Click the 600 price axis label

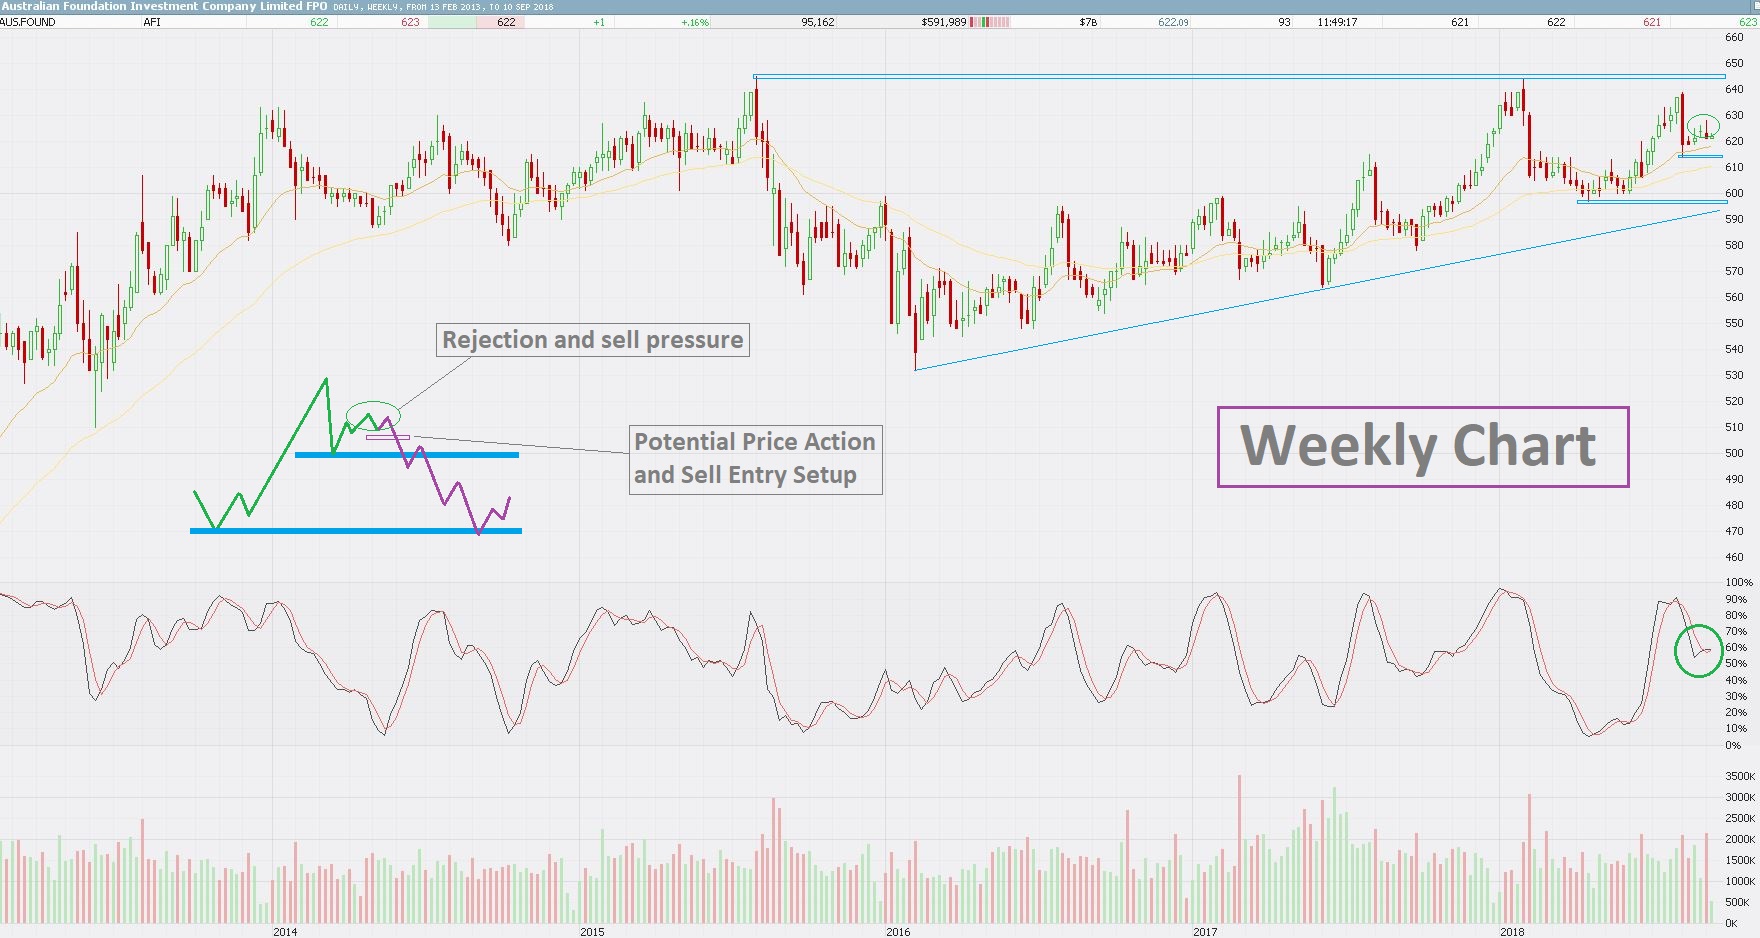tap(1734, 193)
